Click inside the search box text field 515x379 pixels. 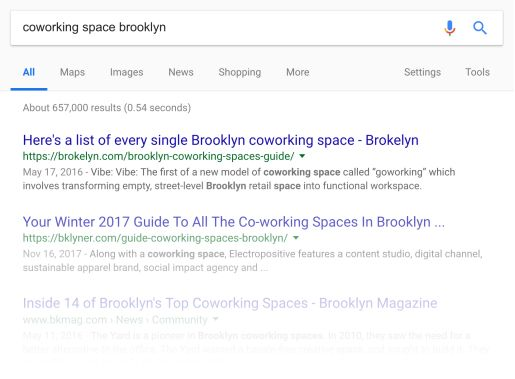point(227,28)
